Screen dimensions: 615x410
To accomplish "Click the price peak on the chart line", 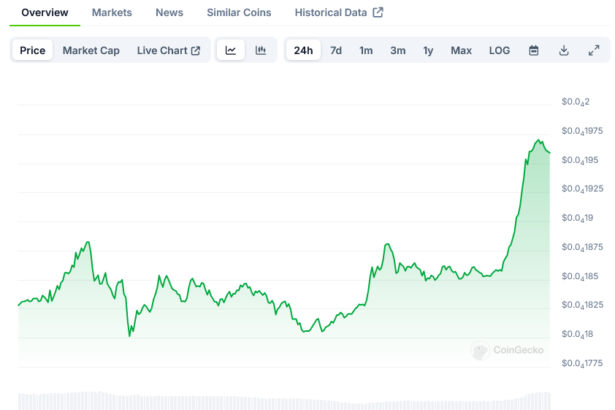I will [538, 141].
